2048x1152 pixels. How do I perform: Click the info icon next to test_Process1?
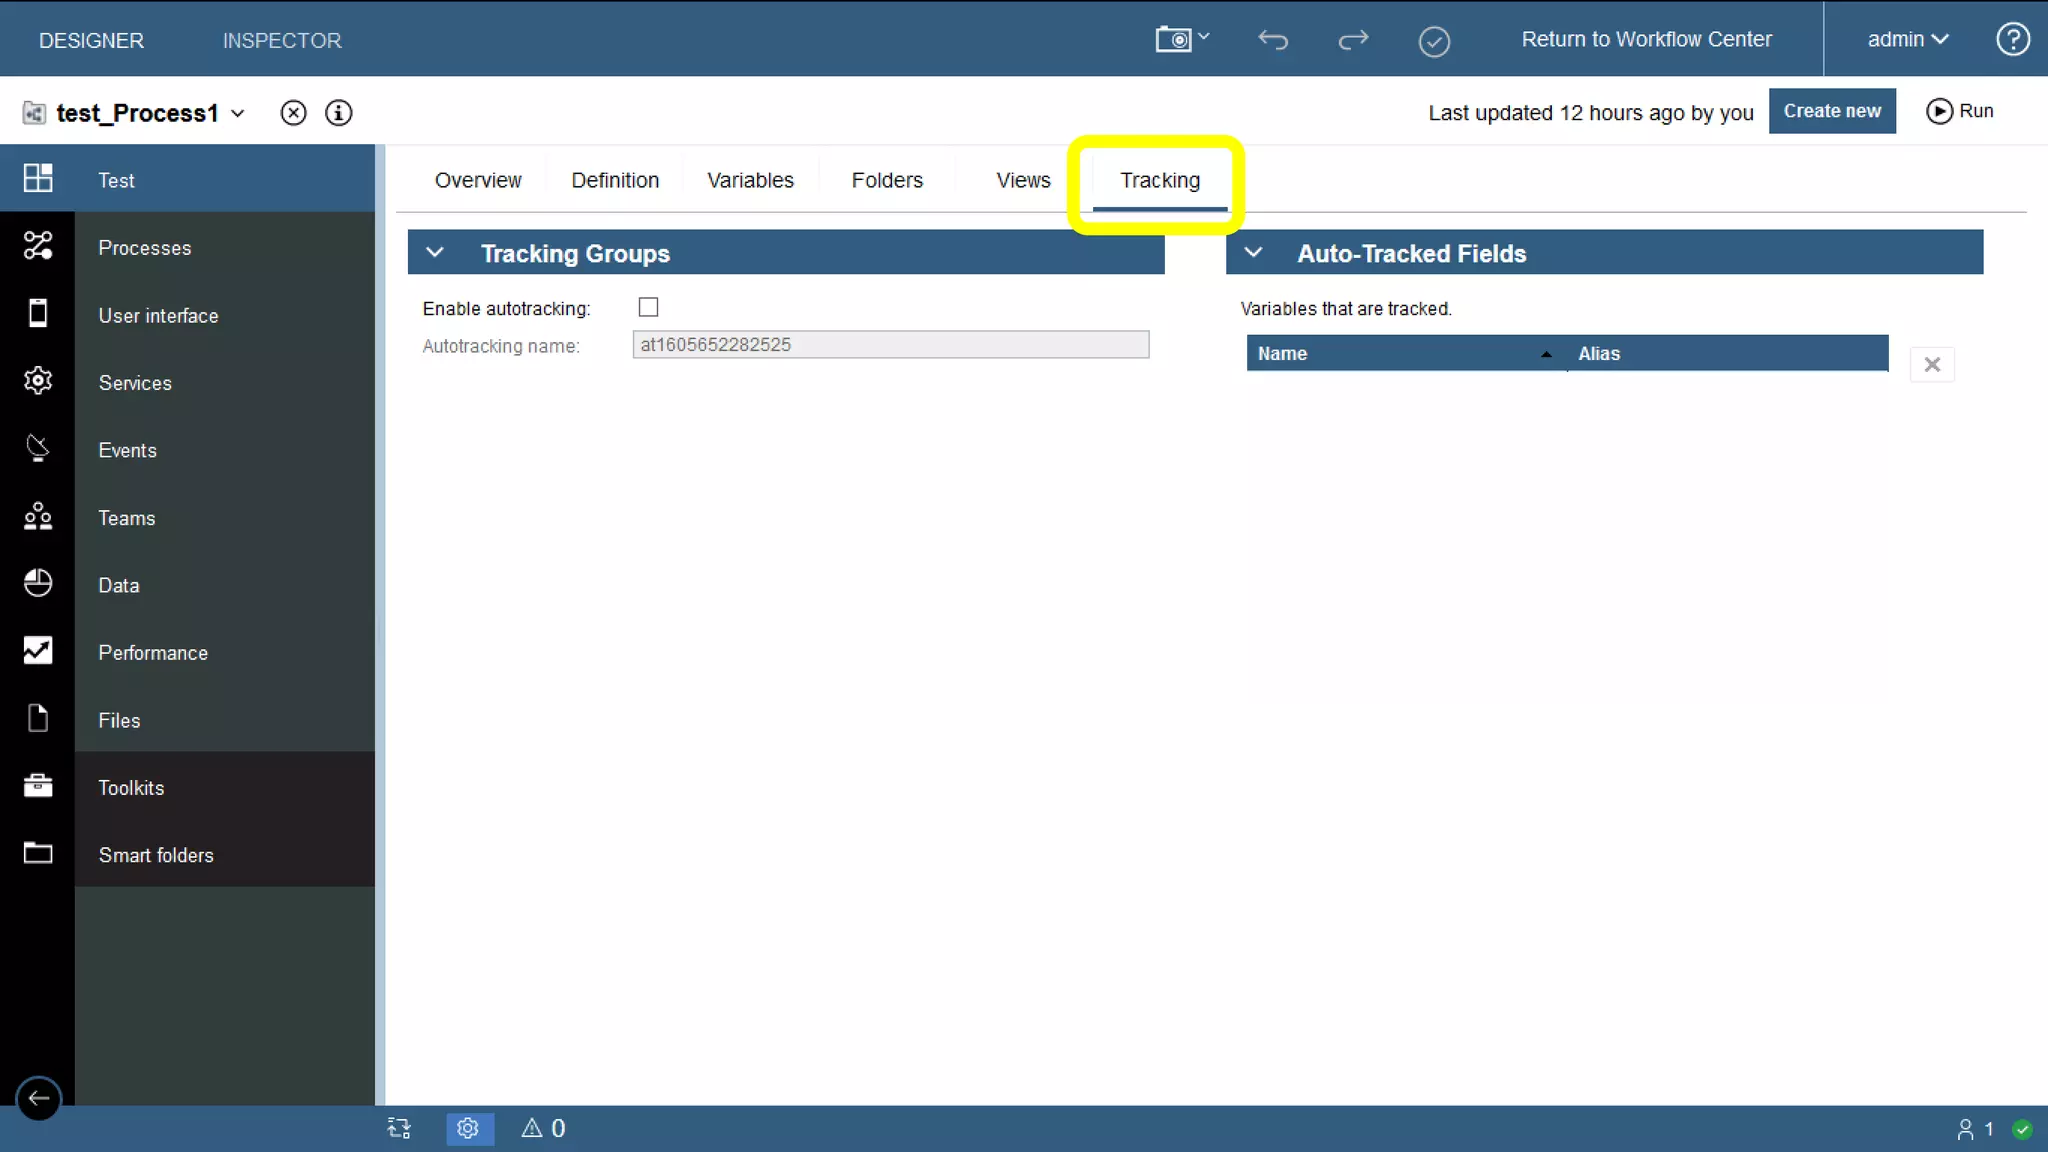pyautogui.click(x=339, y=113)
